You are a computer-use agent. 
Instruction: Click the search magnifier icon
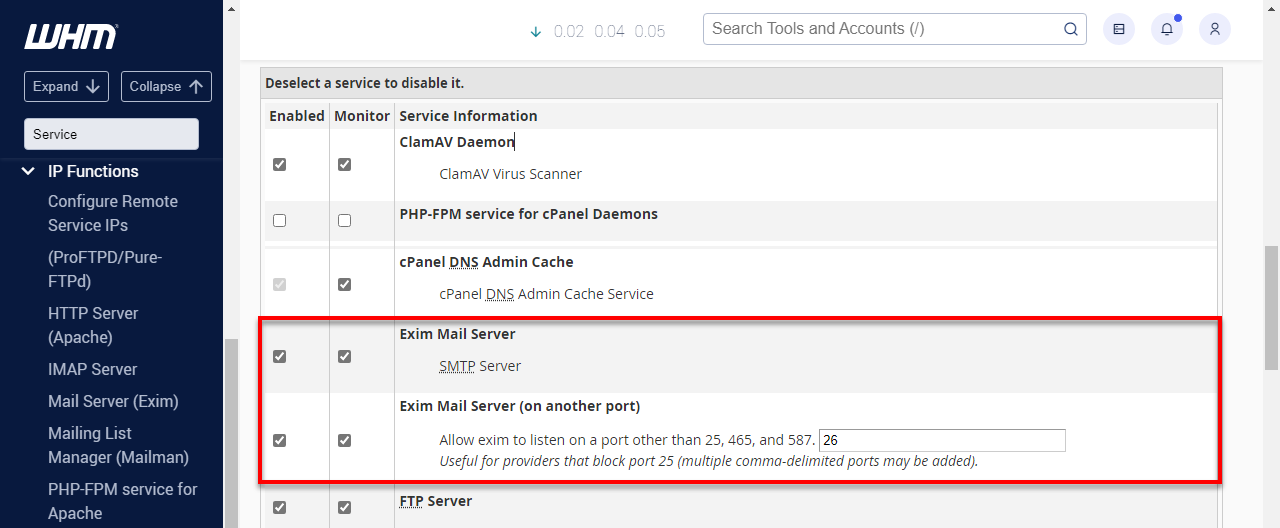(x=1070, y=29)
